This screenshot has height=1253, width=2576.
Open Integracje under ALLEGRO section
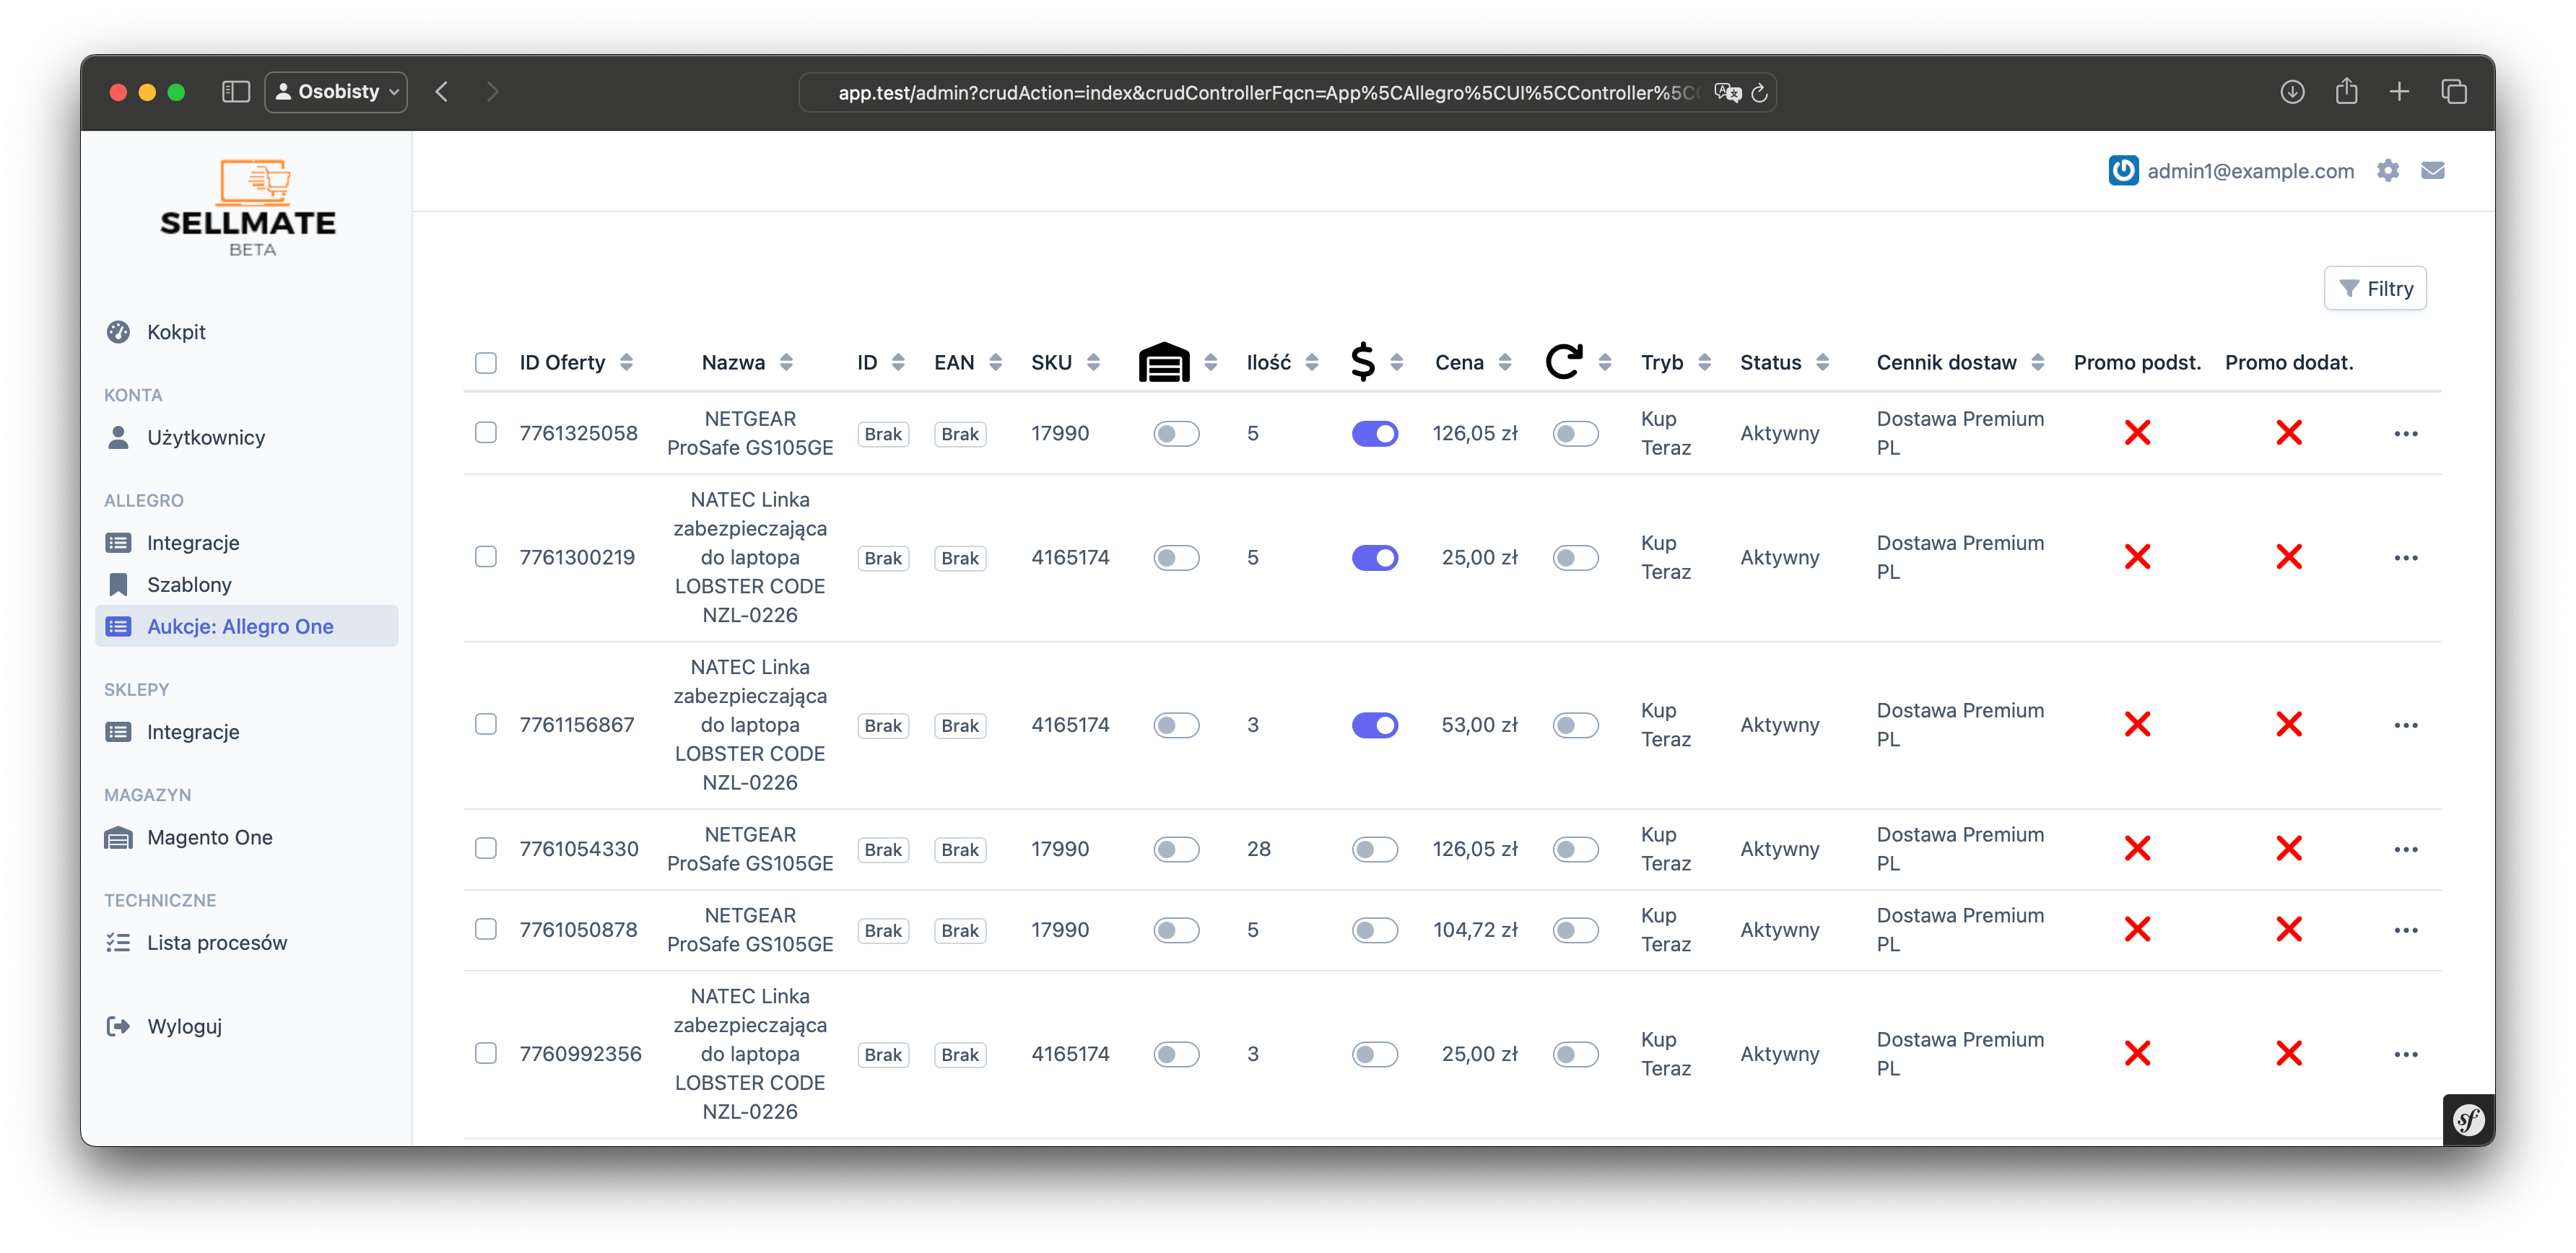(193, 542)
